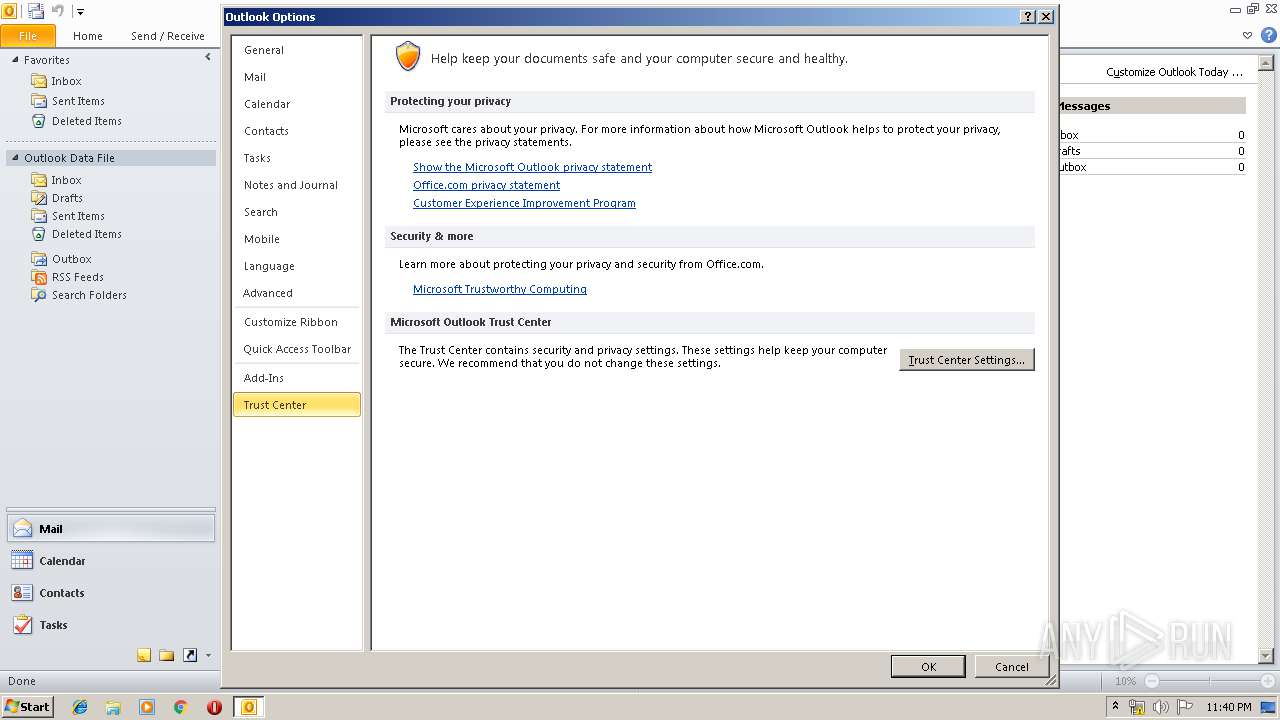Minimize the ribbon chevron
Screen dimensions: 1280x720
pyautogui.click(x=1248, y=35)
